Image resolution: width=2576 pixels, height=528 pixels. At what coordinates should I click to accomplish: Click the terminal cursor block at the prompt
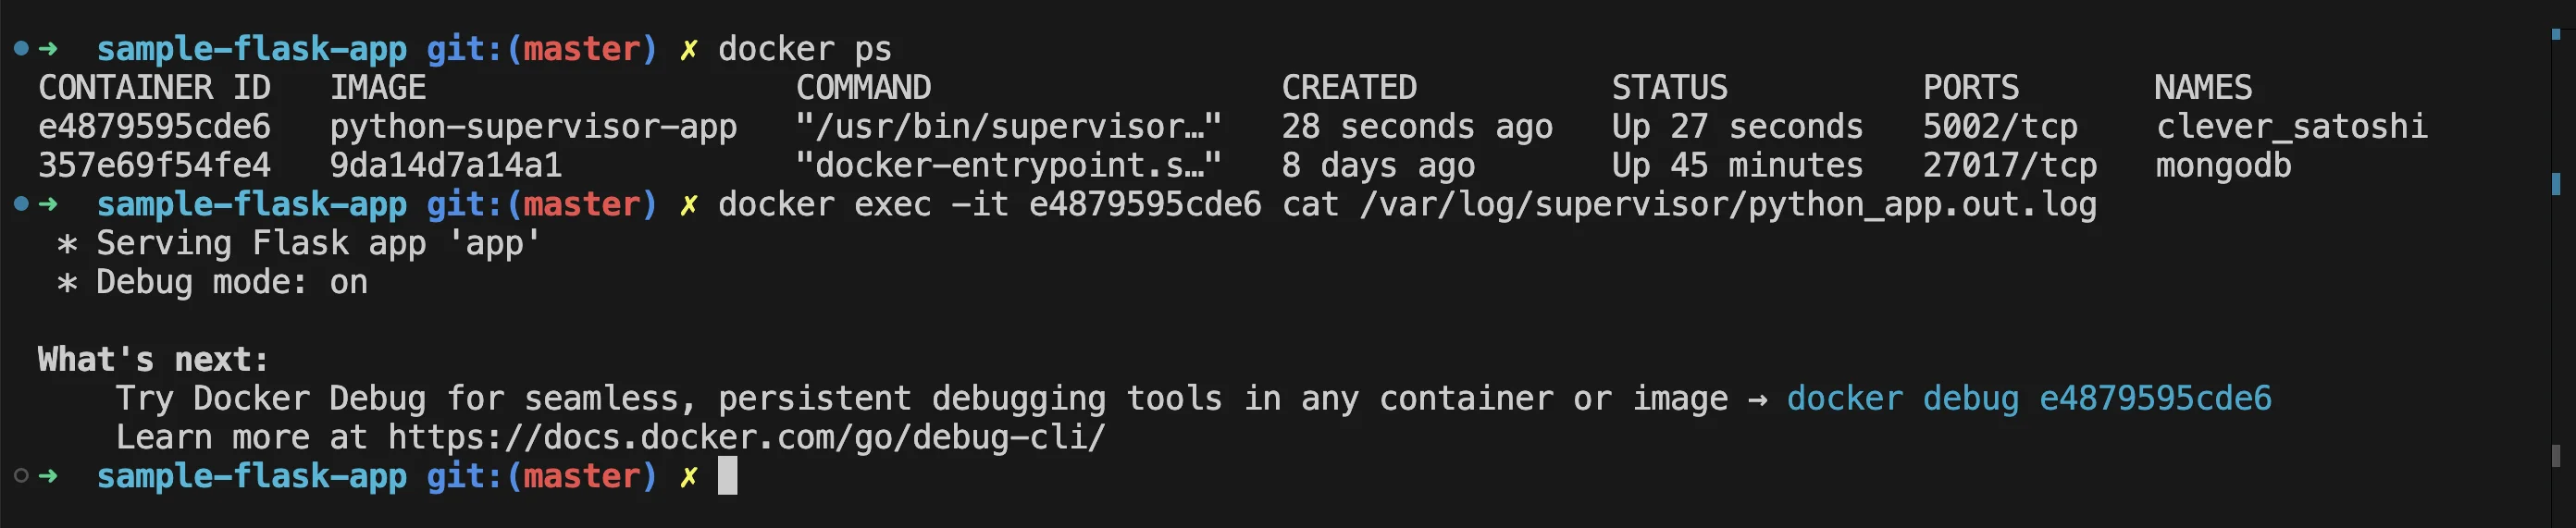point(728,476)
